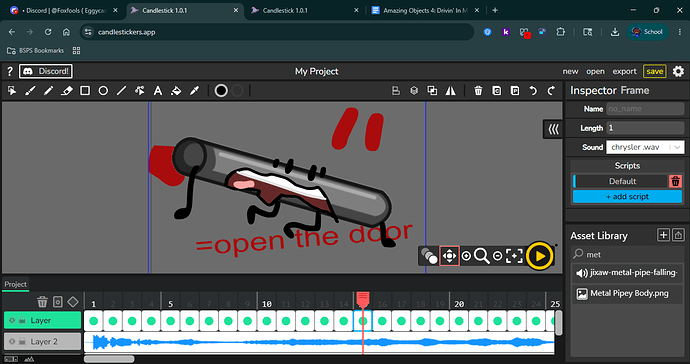The image size is (690, 364).
Task: Open the Discord! link button
Action: click(46, 71)
